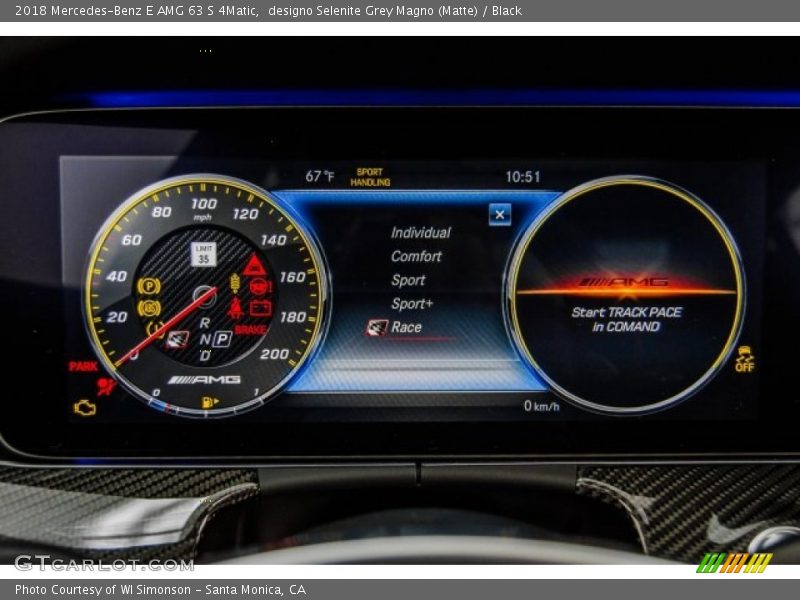Tap the red PARK warning text
This screenshot has height=600, width=800.
(x=83, y=366)
